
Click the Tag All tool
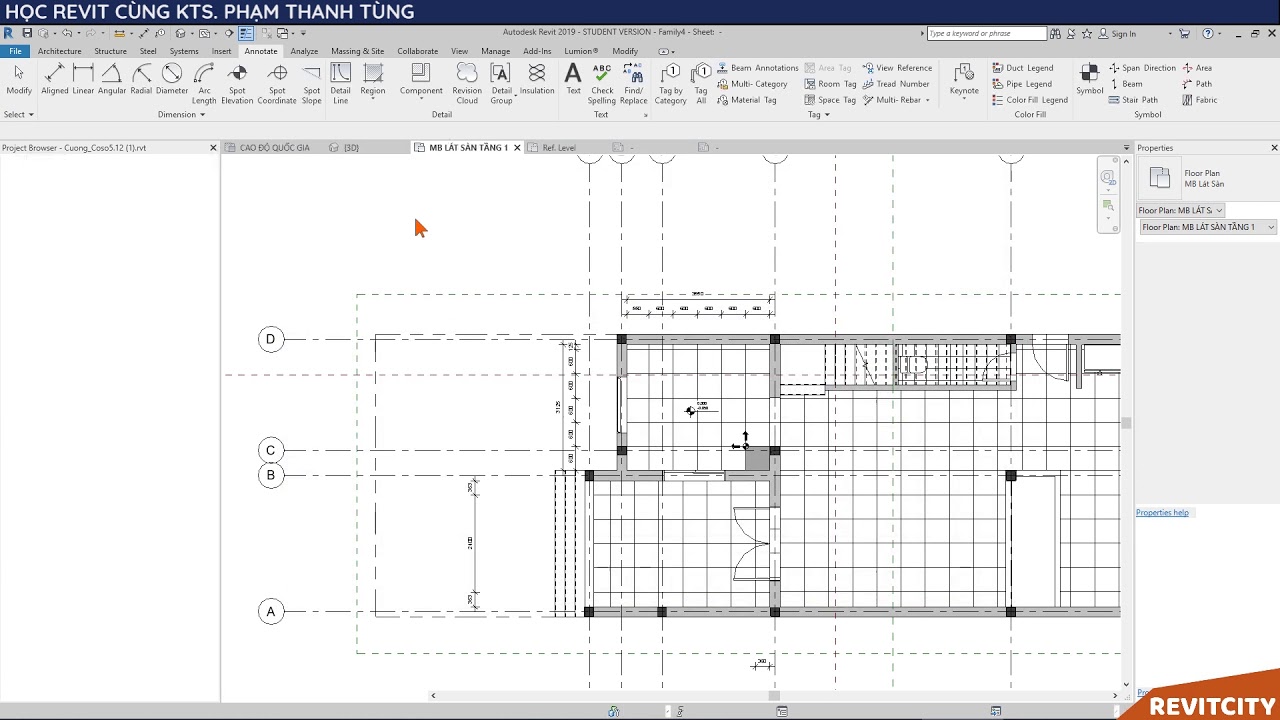coord(701,85)
